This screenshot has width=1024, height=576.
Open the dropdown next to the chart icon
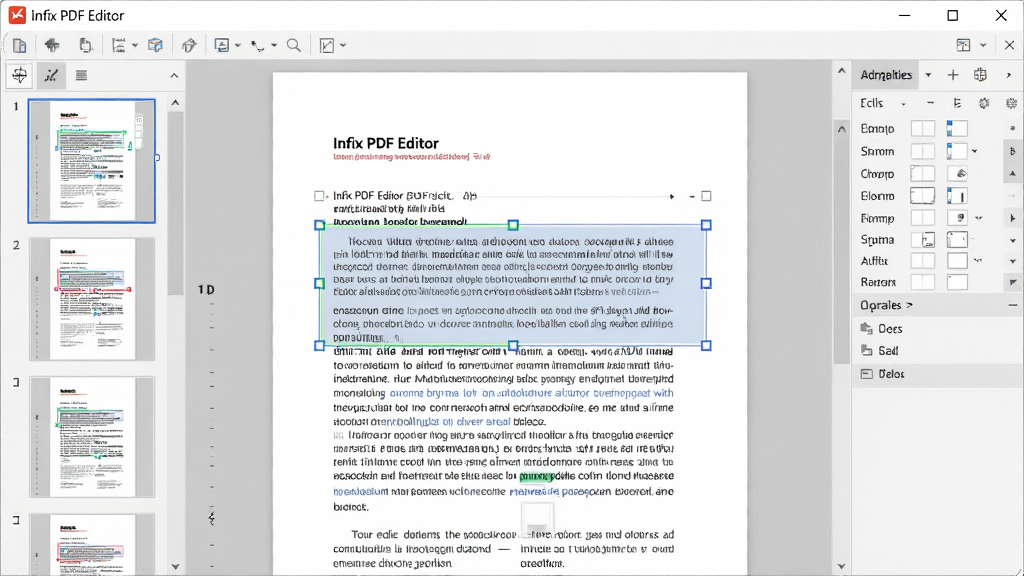coord(343,46)
